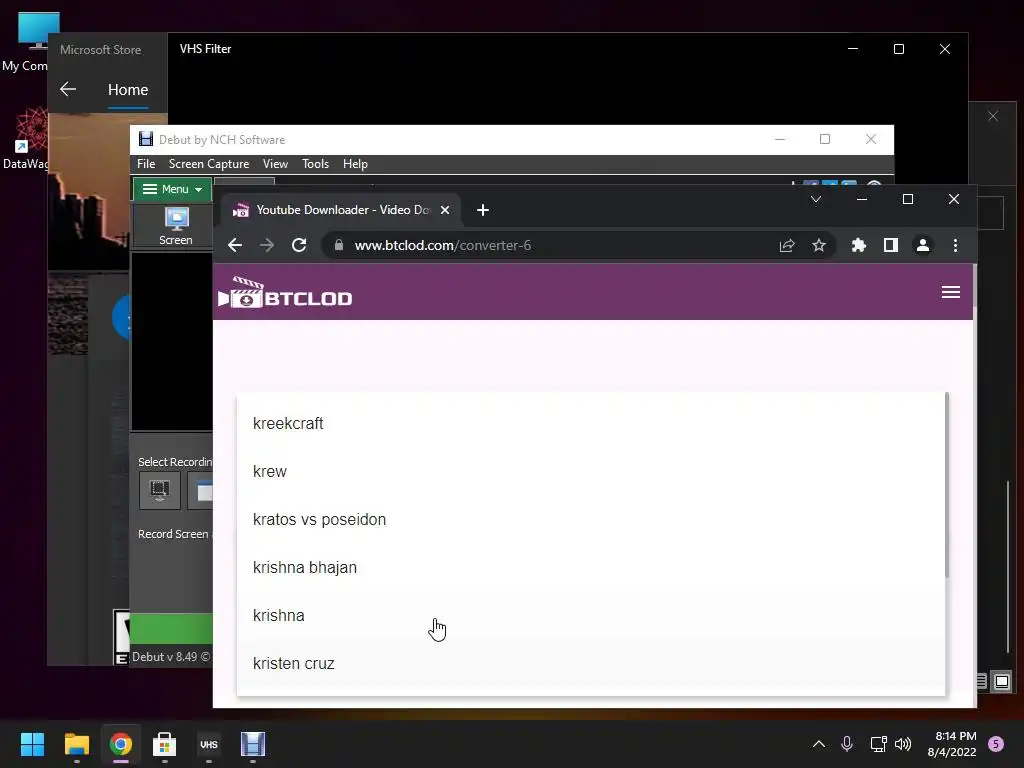1024x768 pixels.
Task: Switch to Chrome in taskbar
Action: click(x=120, y=744)
